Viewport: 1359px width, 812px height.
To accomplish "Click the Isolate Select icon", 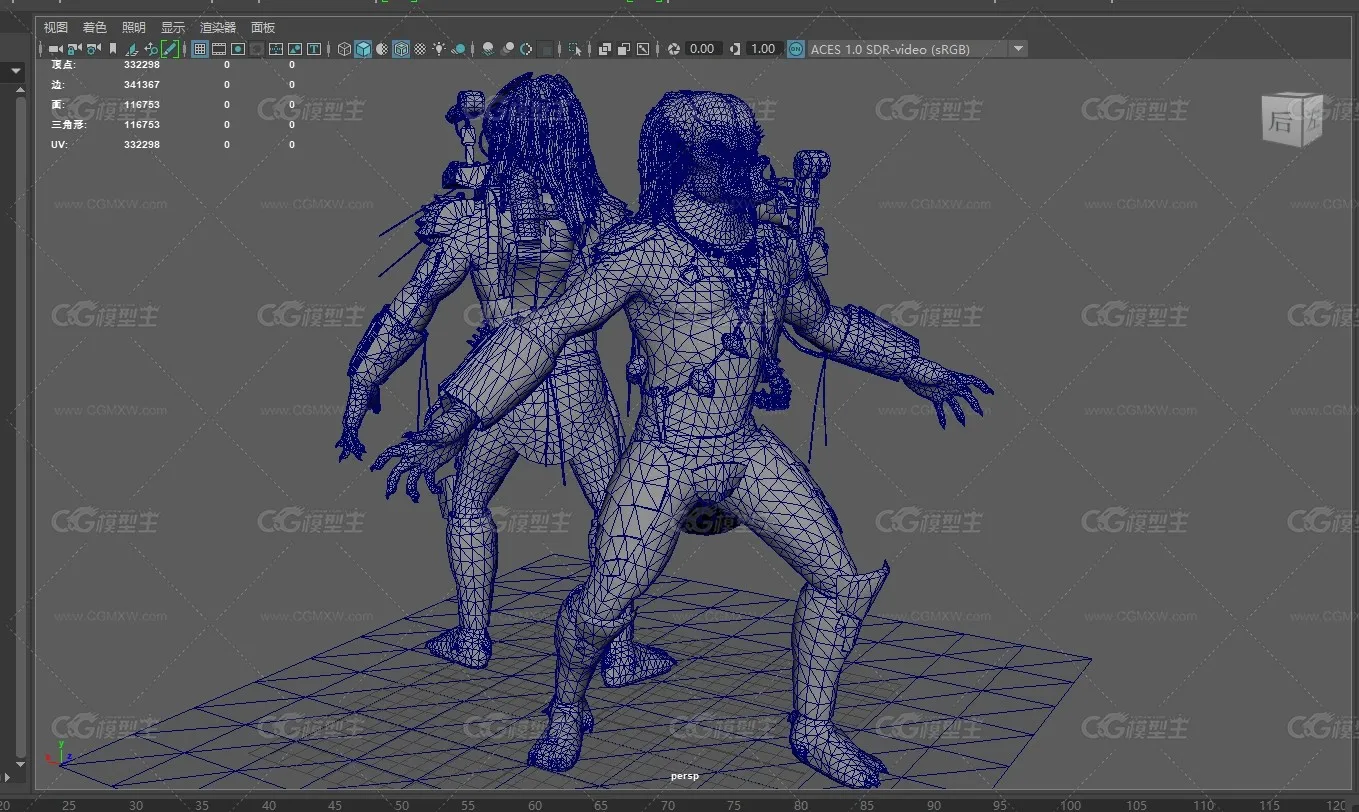I will tap(574, 49).
